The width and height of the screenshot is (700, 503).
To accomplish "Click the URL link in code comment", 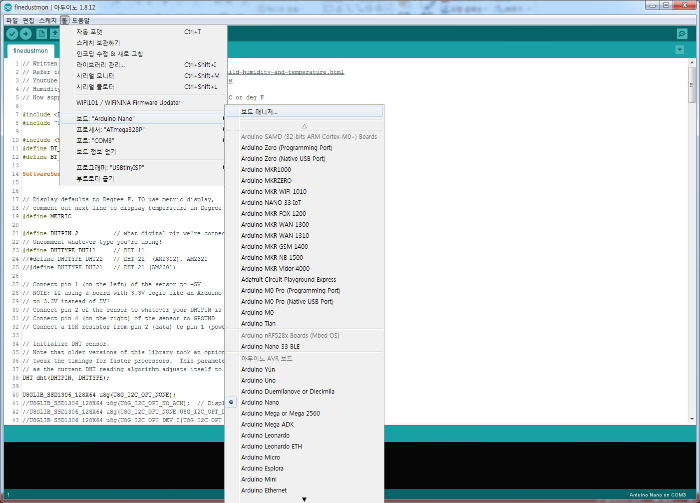I will tap(286, 72).
